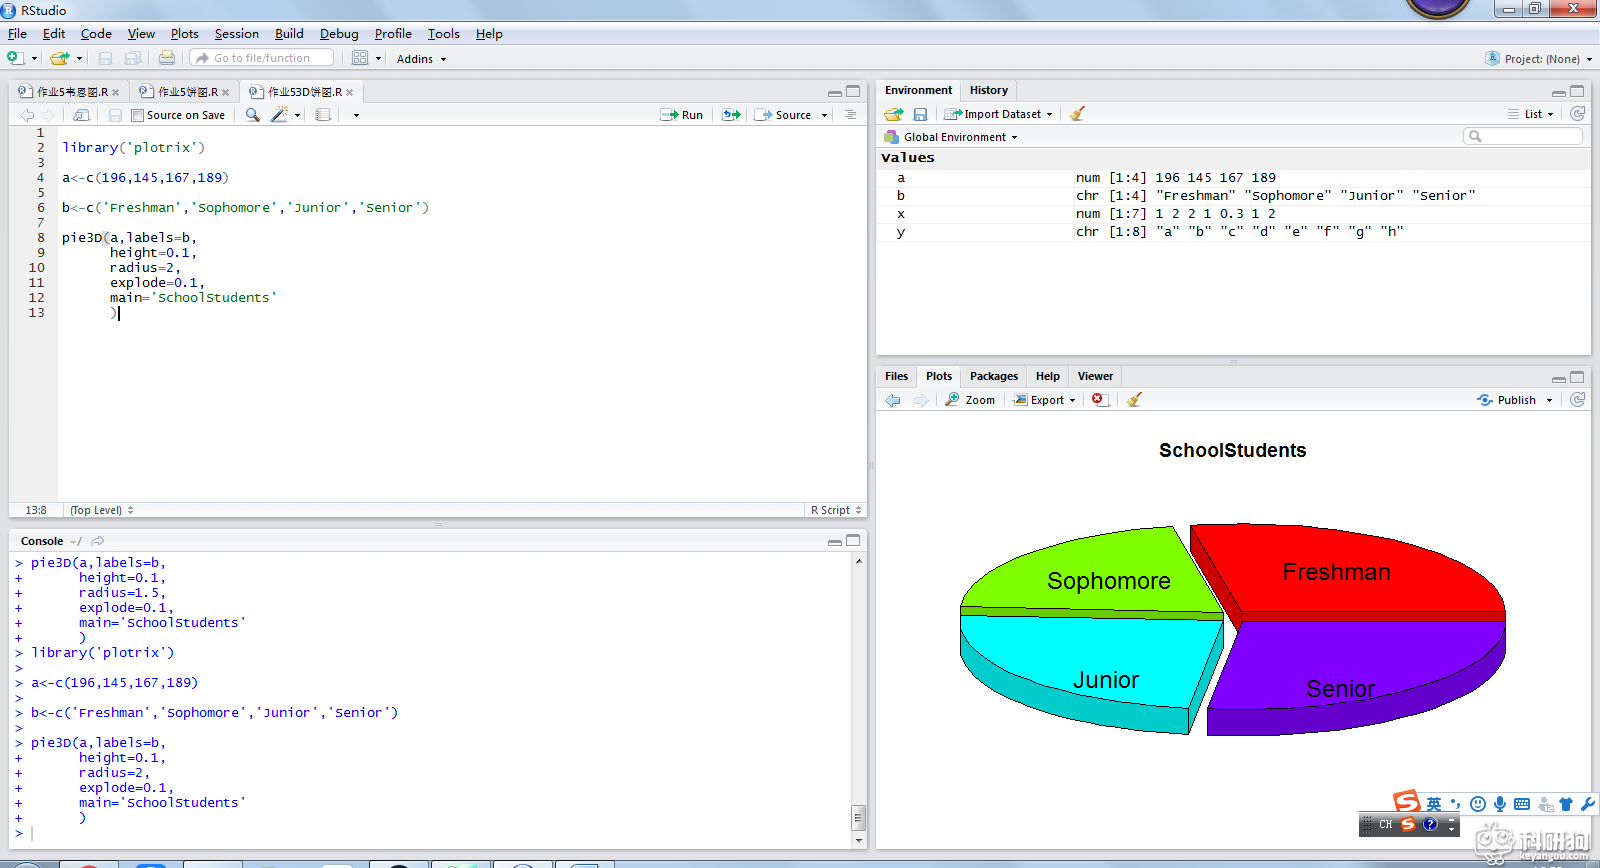Open the Tools menu
The width and height of the screenshot is (1600, 868).
coord(444,34)
